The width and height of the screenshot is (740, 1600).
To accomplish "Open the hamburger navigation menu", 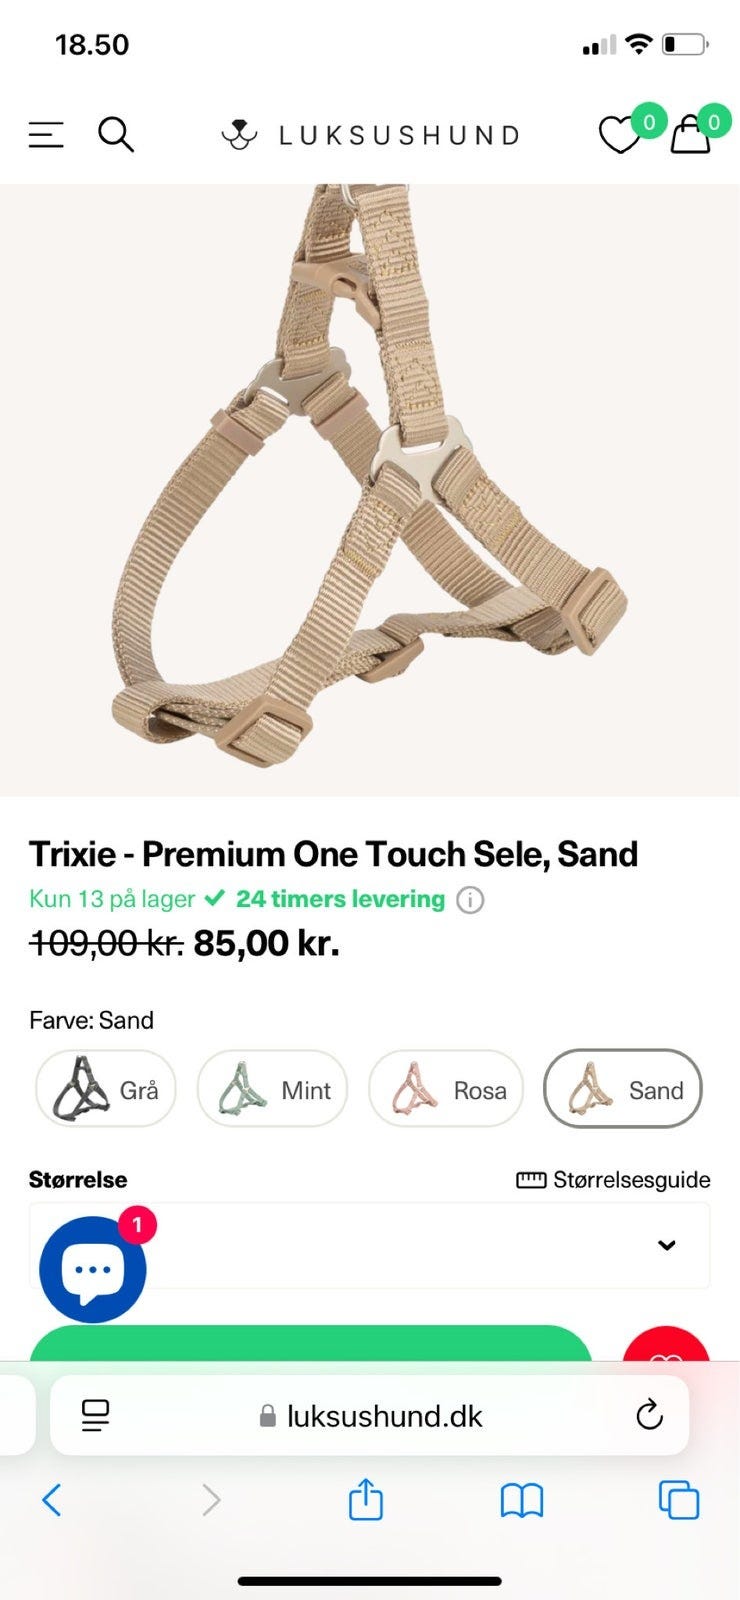I will [x=46, y=134].
